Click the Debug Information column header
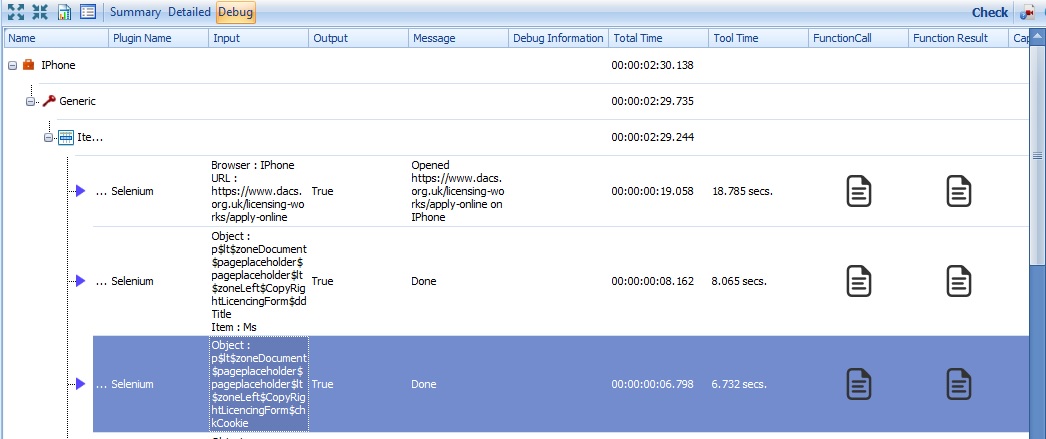The height and width of the screenshot is (439, 1046). coord(559,38)
